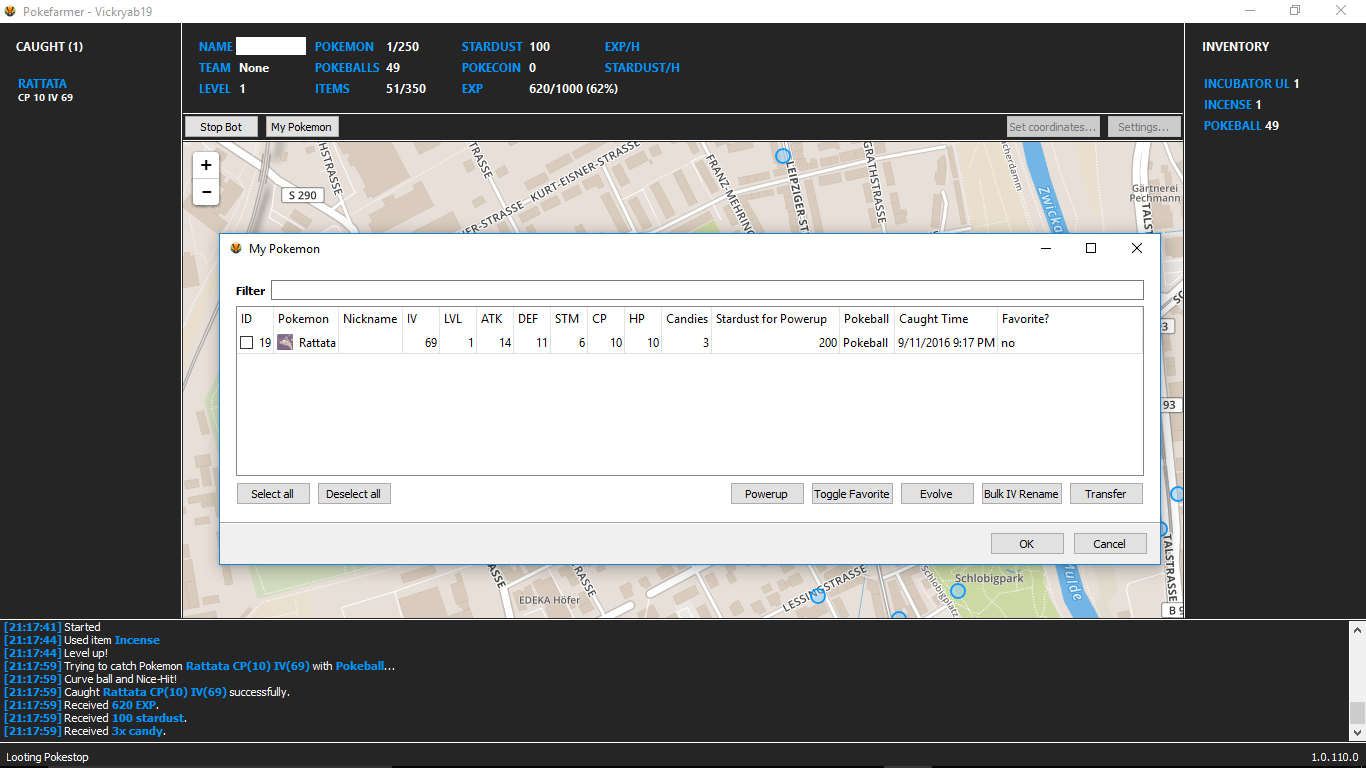Click the Stop Bot button
This screenshot has height=768, width=1366.
click(221, 127)
